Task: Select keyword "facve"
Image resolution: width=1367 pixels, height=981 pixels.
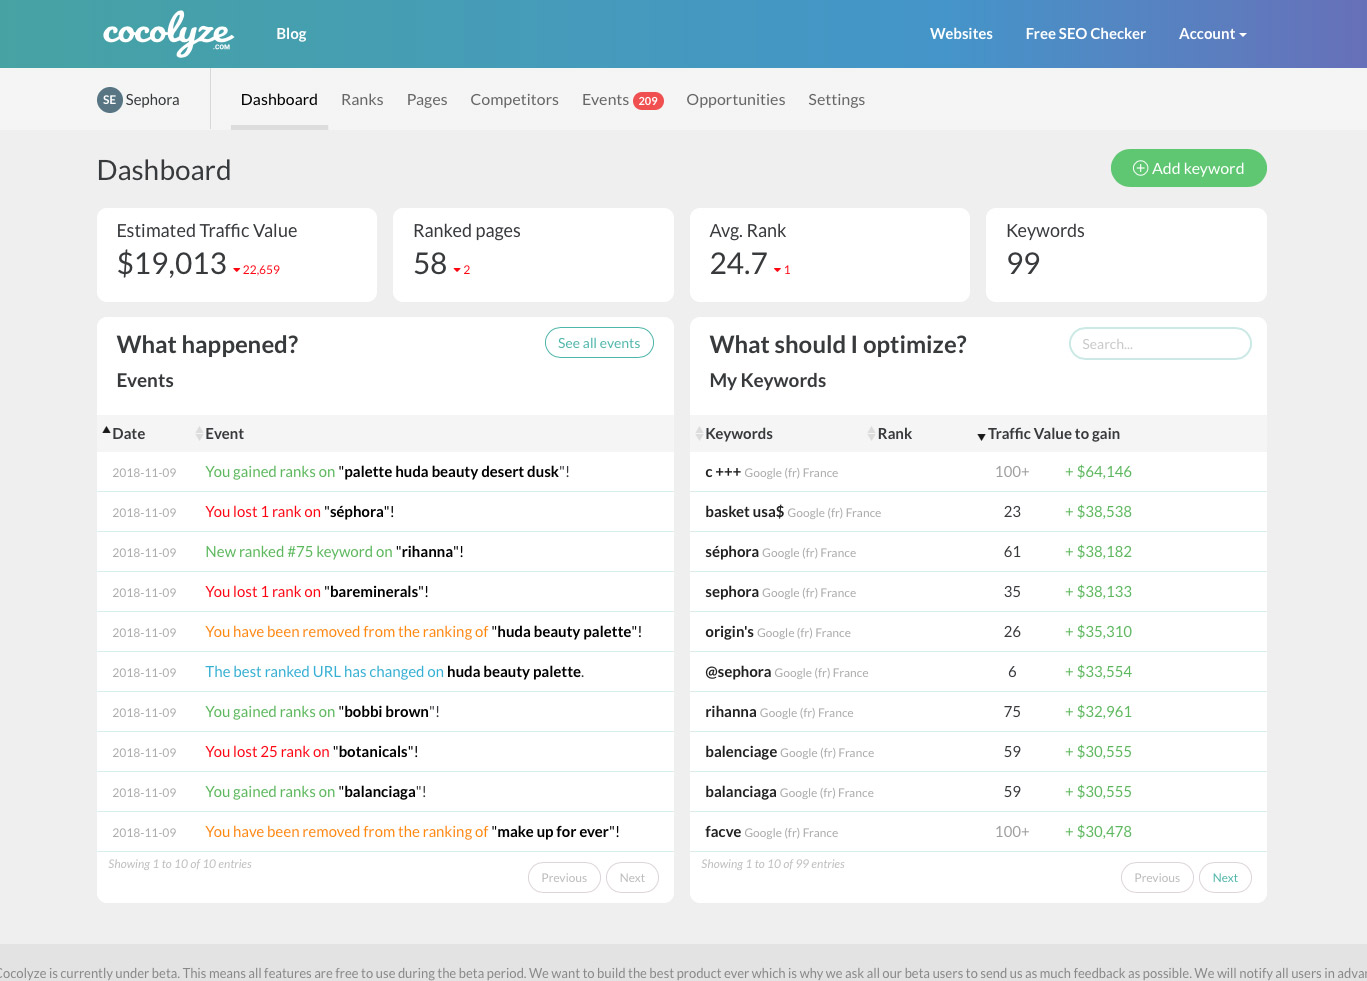Action: (723, 832)
